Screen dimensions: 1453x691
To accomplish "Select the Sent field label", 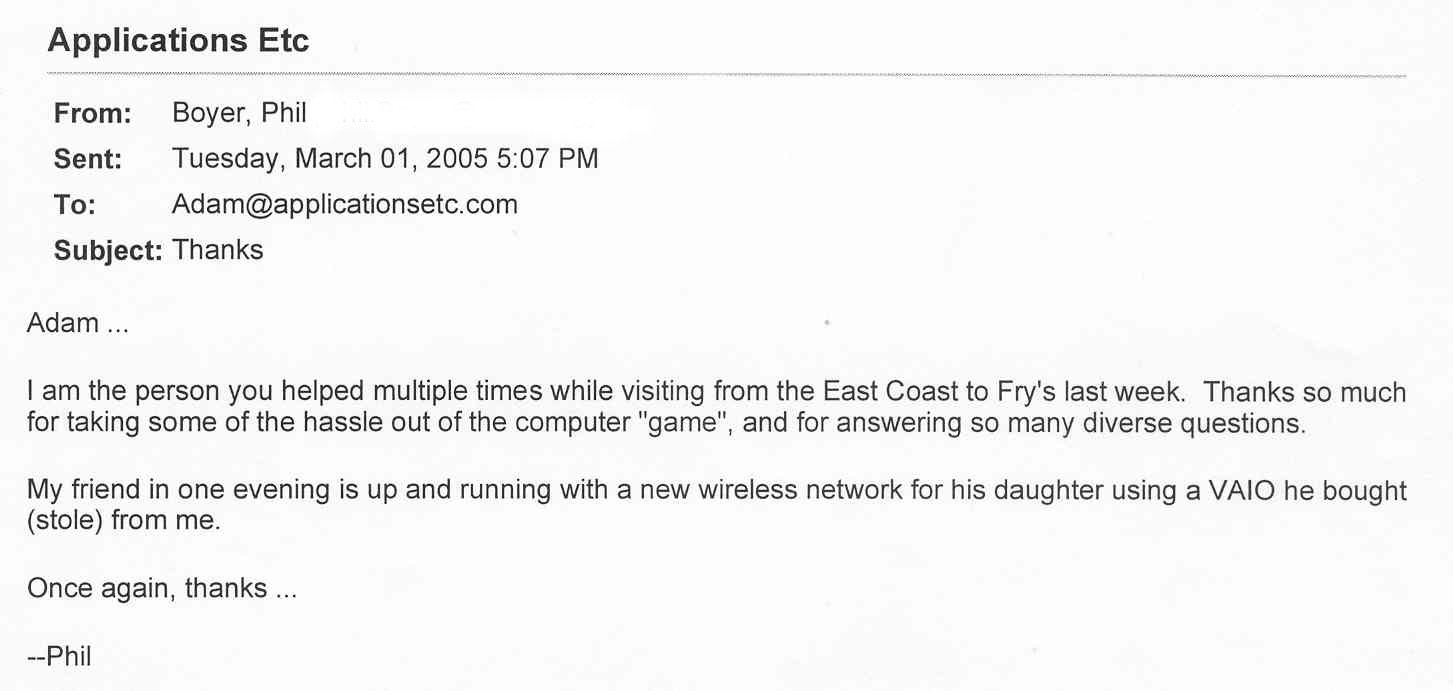I will coord(88,160).
